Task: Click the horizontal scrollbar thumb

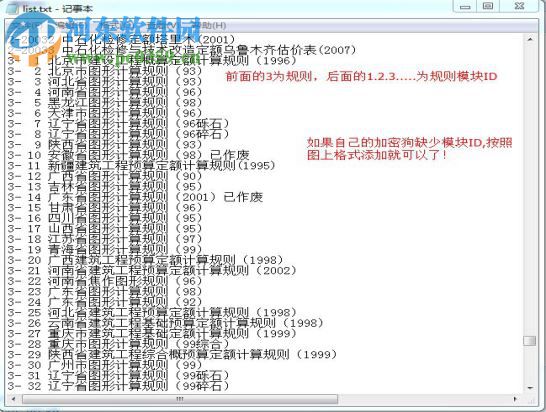Action: pyautogui.click(x=180, y=399)
